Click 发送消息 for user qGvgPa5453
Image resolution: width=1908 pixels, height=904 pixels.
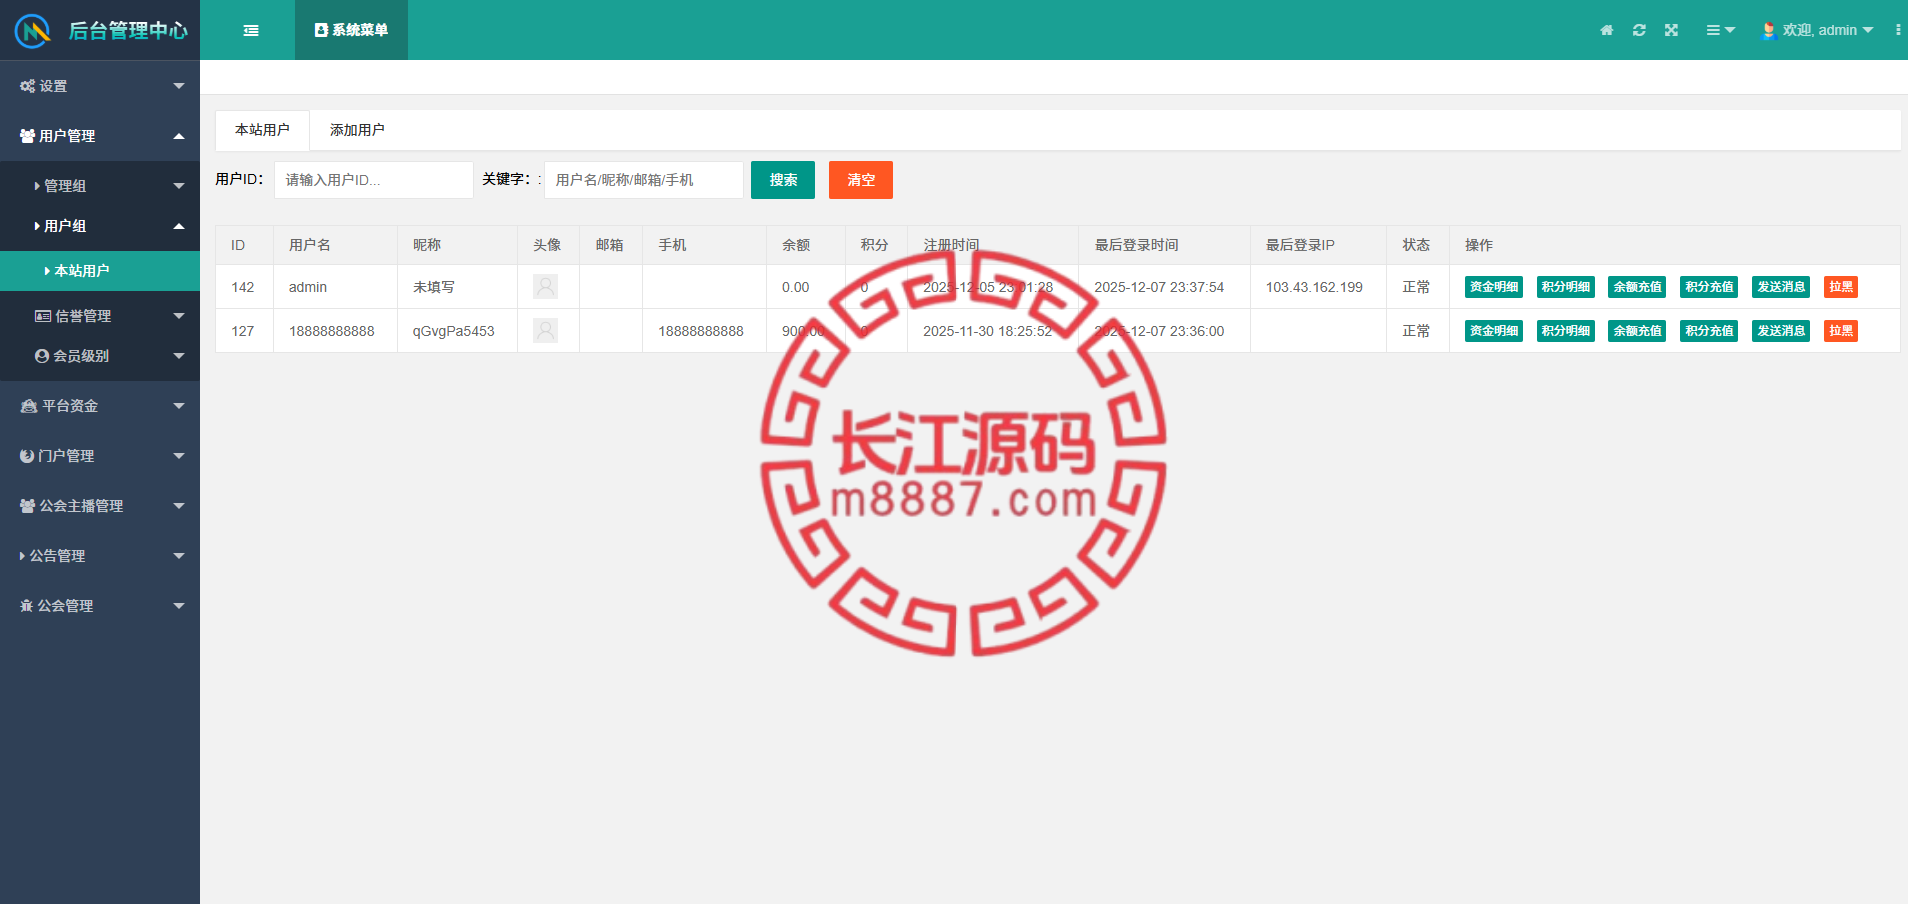point(1782,331)
